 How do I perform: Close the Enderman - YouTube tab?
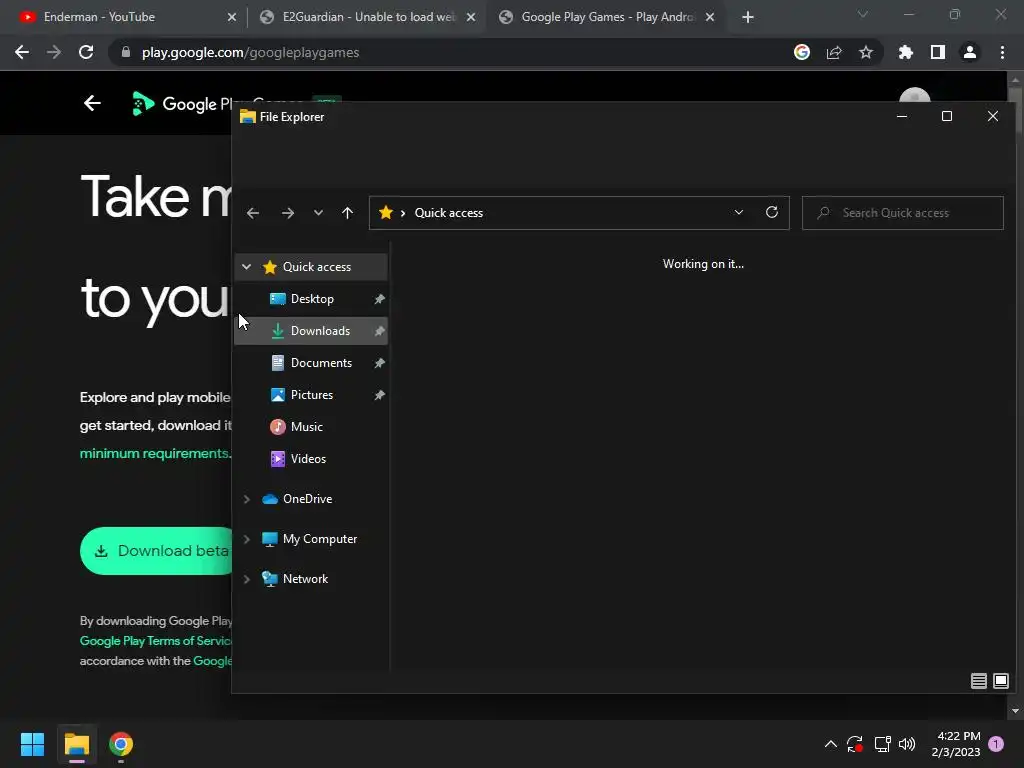(232, 17)
